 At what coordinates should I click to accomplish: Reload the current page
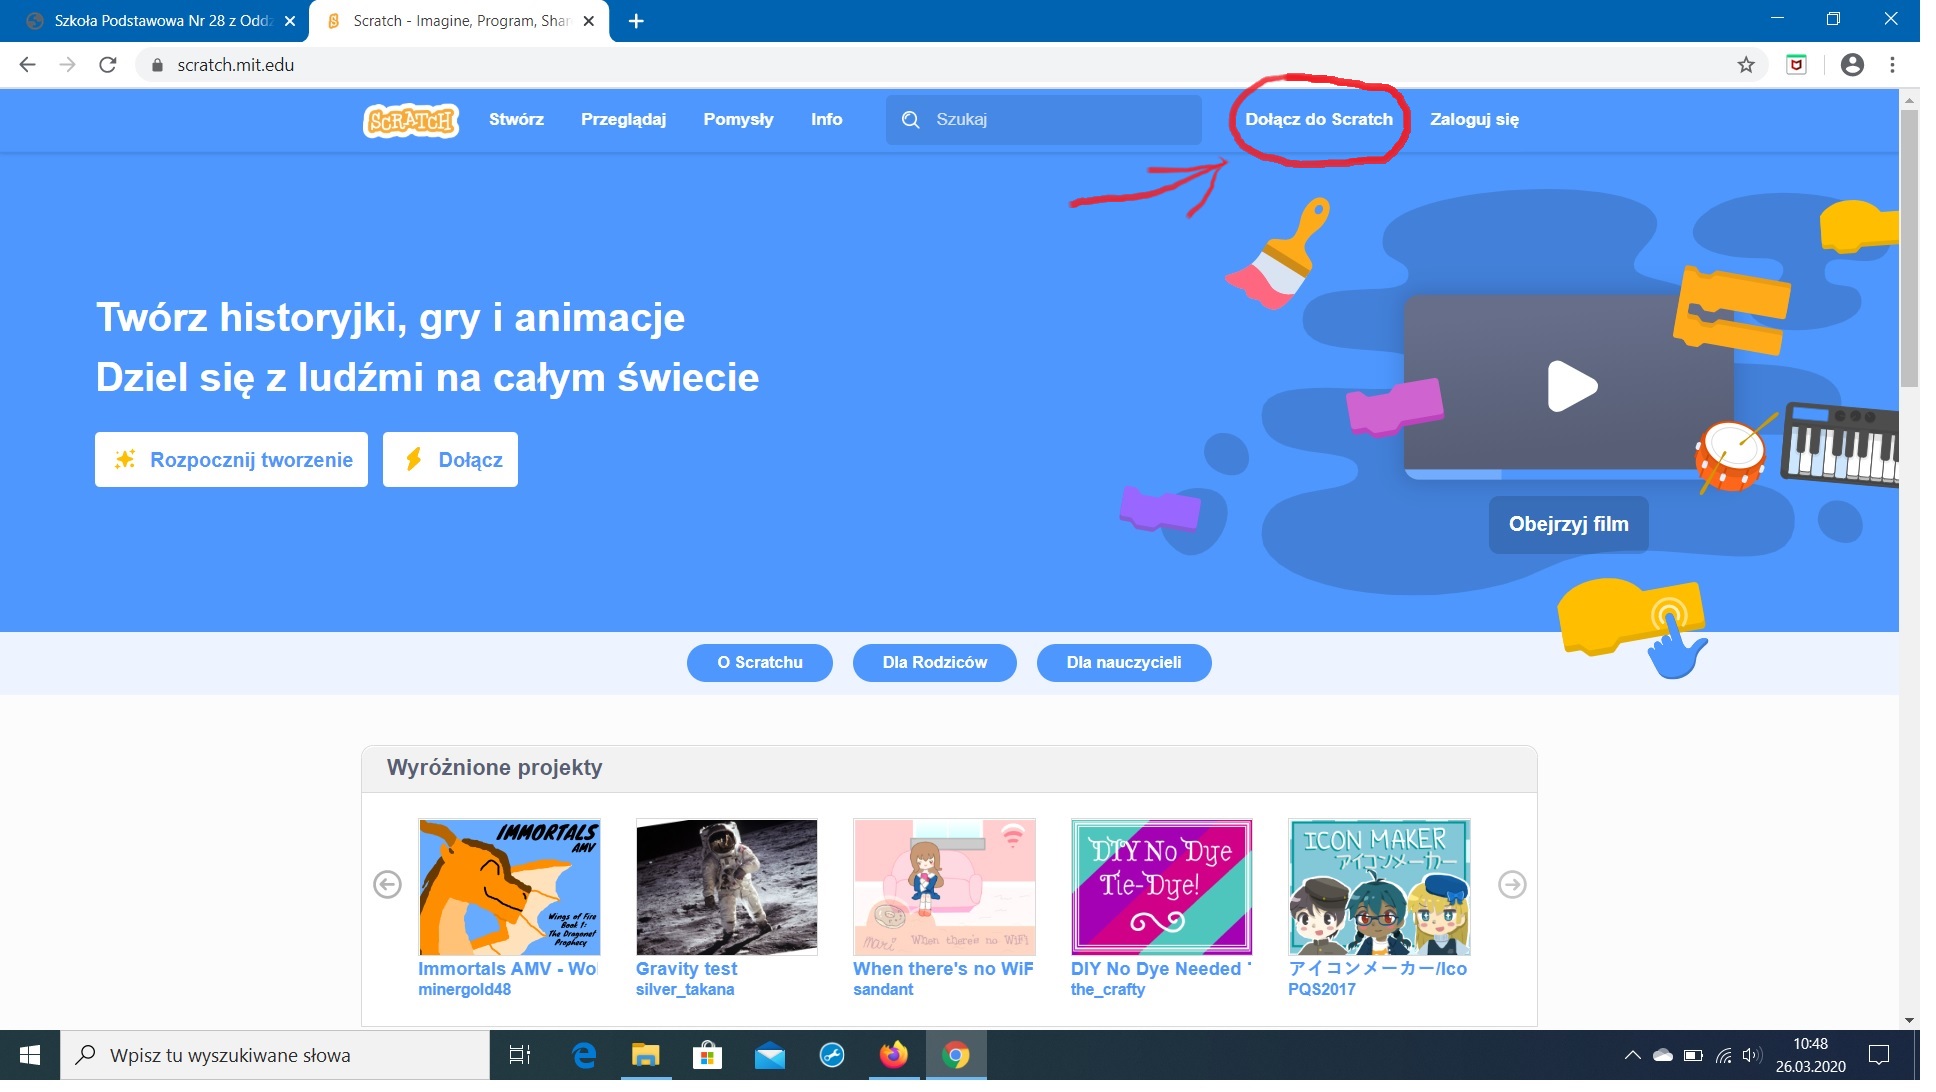tap(108, 65)
